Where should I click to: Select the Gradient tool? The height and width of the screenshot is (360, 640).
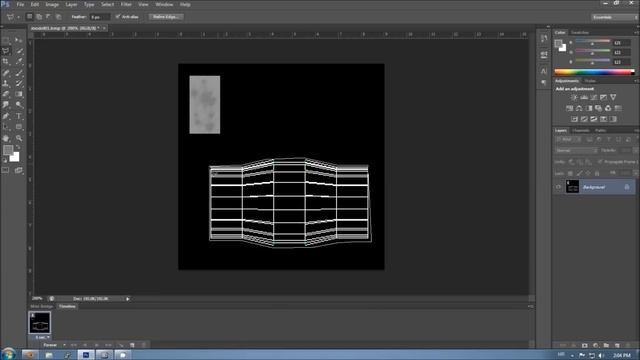pos(19,94)
